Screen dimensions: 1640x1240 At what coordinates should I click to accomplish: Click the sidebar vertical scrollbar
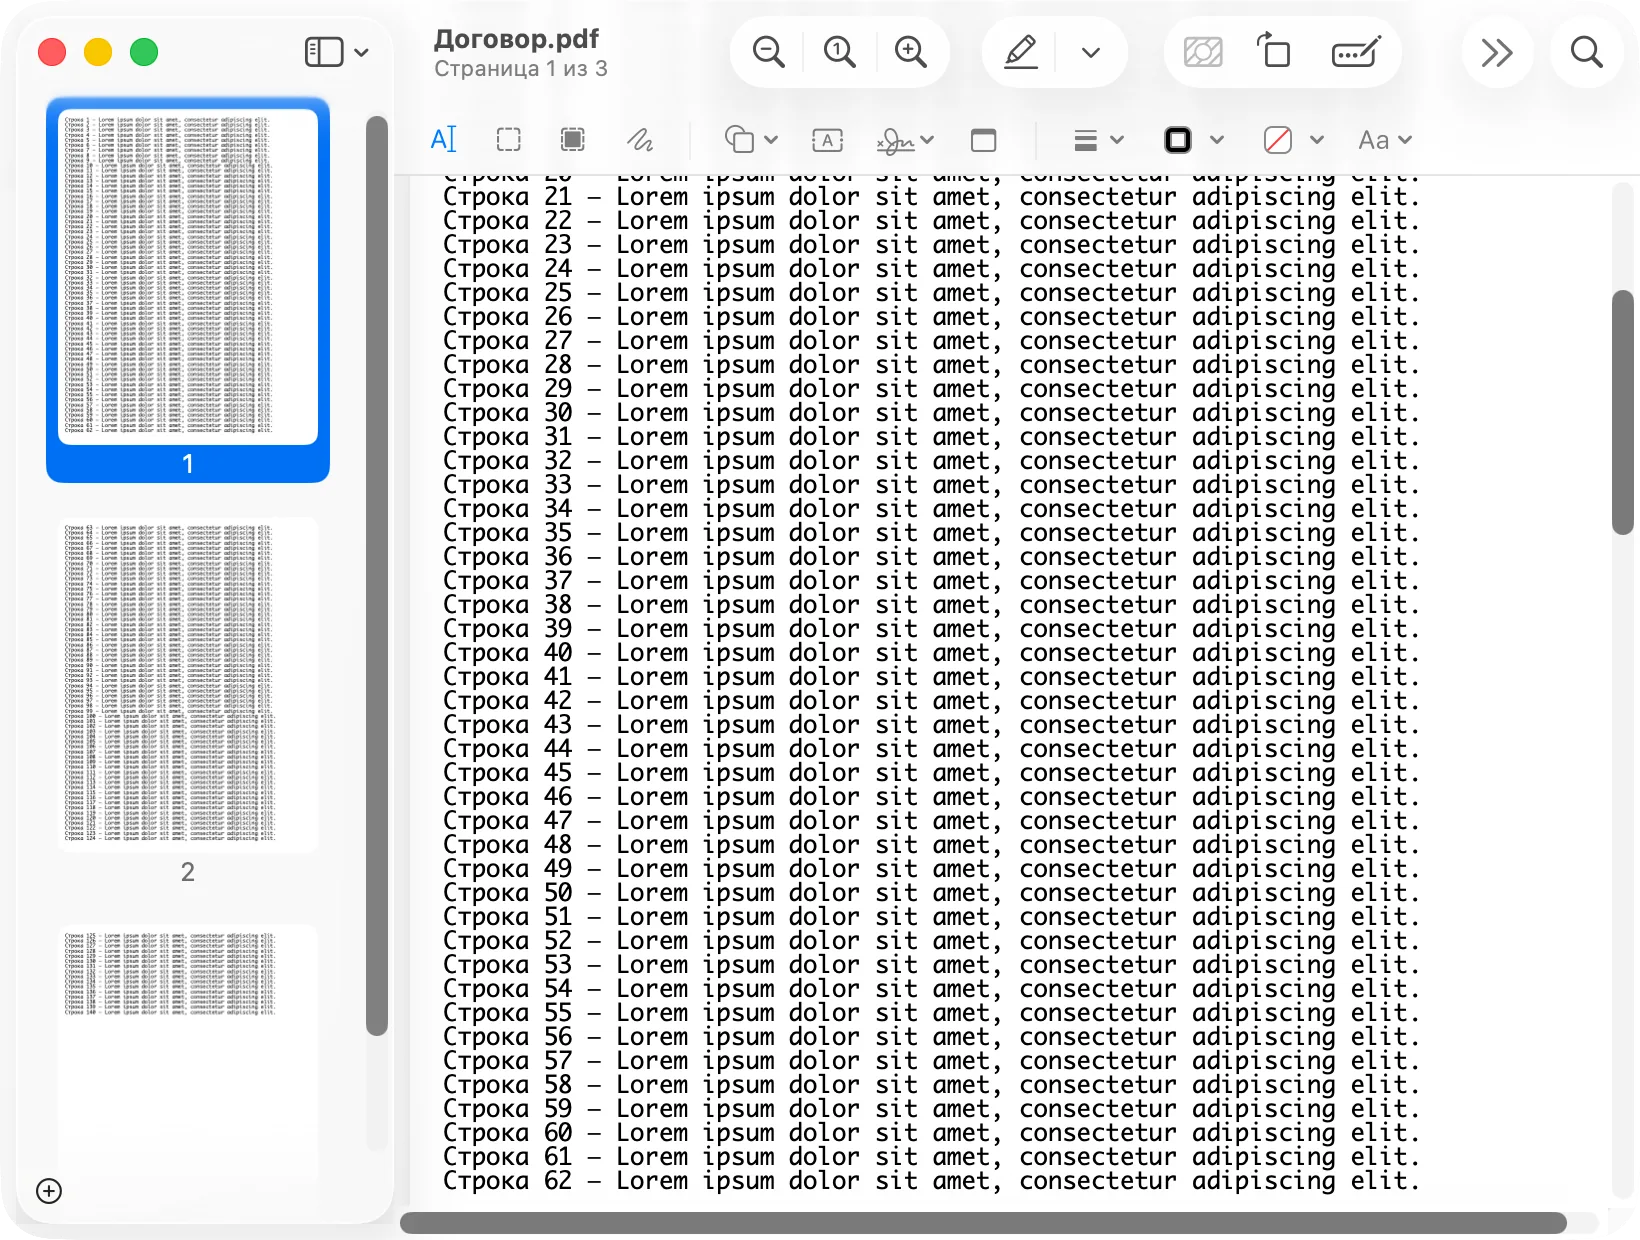pyautogui.click(x=376, y=575)
